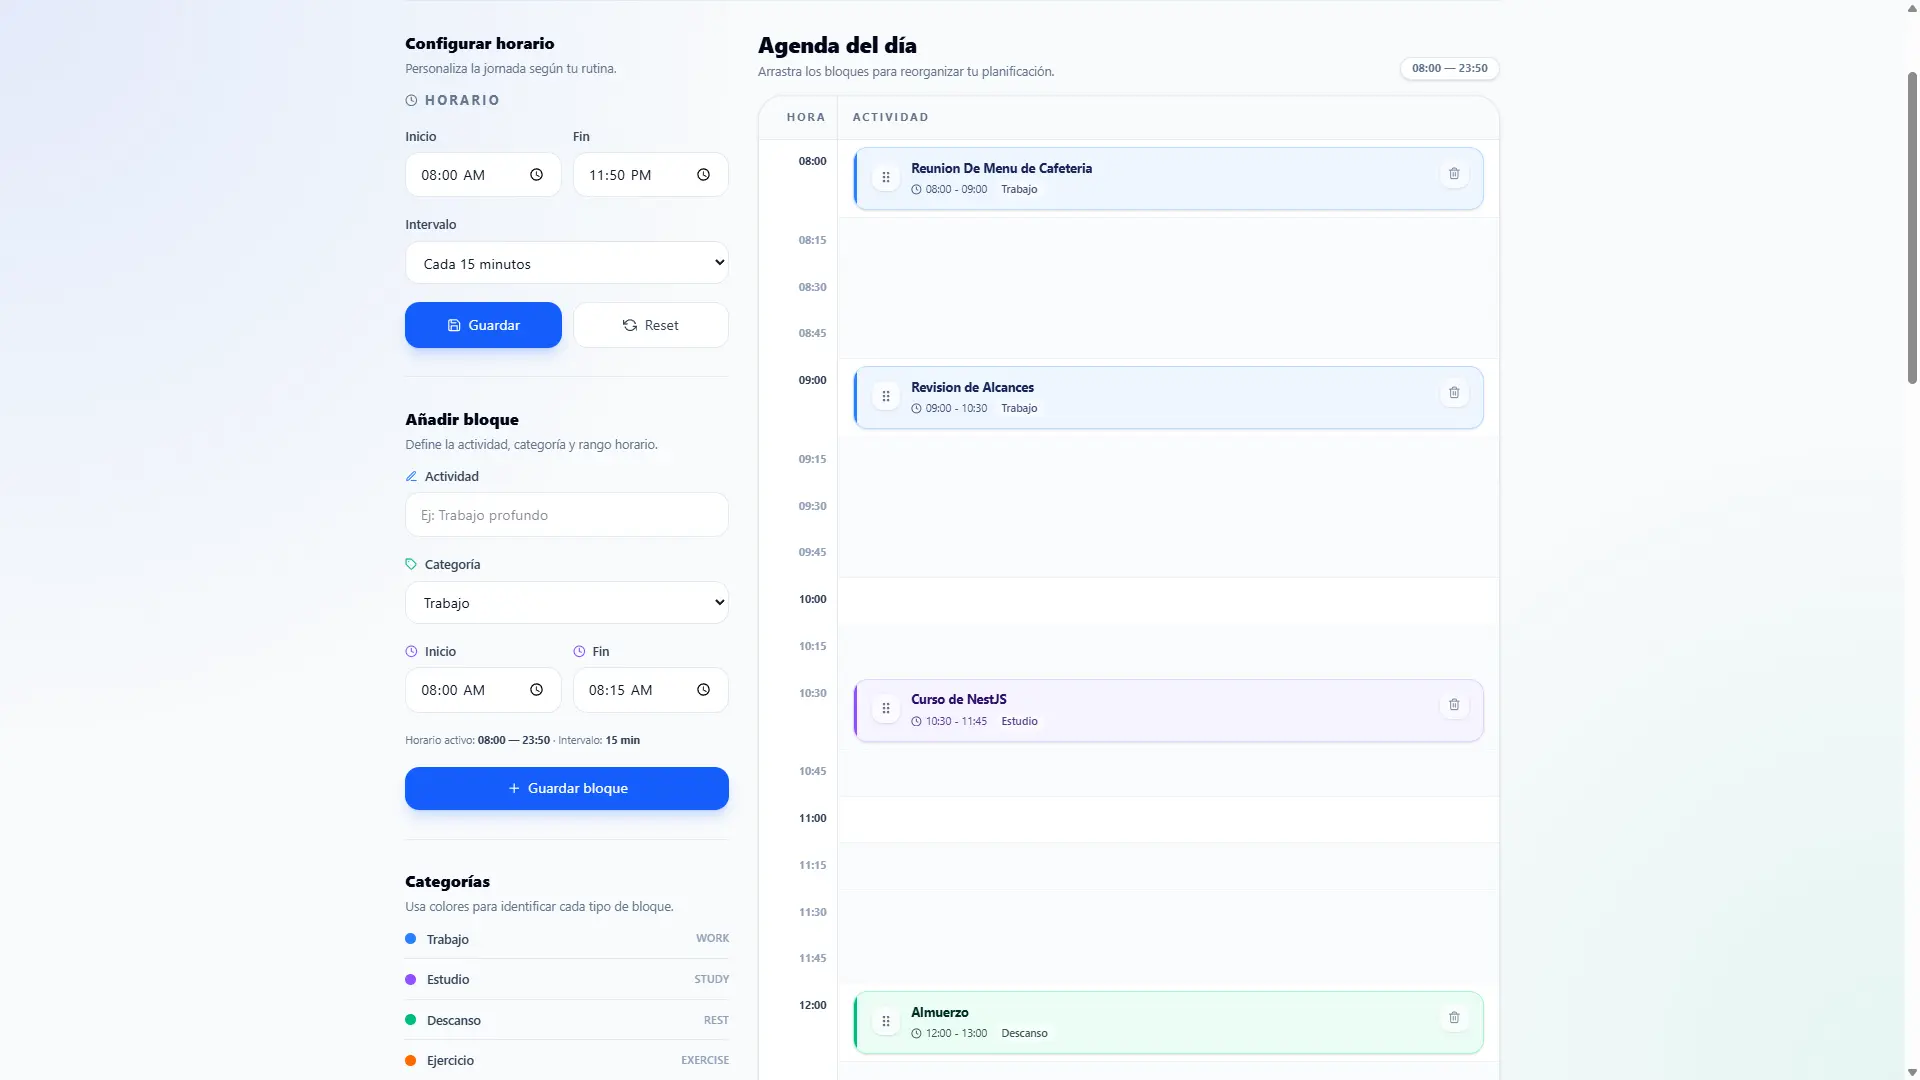Image resolution: width=1920 pixels, height=1080 pixels.
Task: Click the Almuerzo block trash icon
Action: [1454, 1018]
